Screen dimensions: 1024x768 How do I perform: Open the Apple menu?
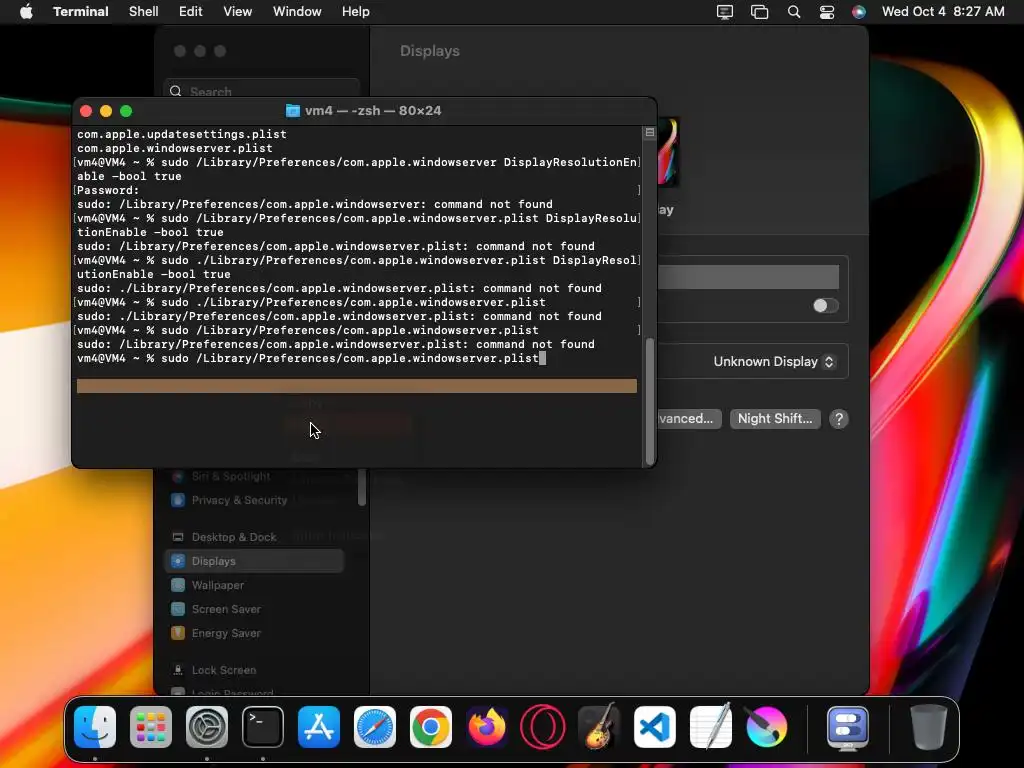(26, 12)
